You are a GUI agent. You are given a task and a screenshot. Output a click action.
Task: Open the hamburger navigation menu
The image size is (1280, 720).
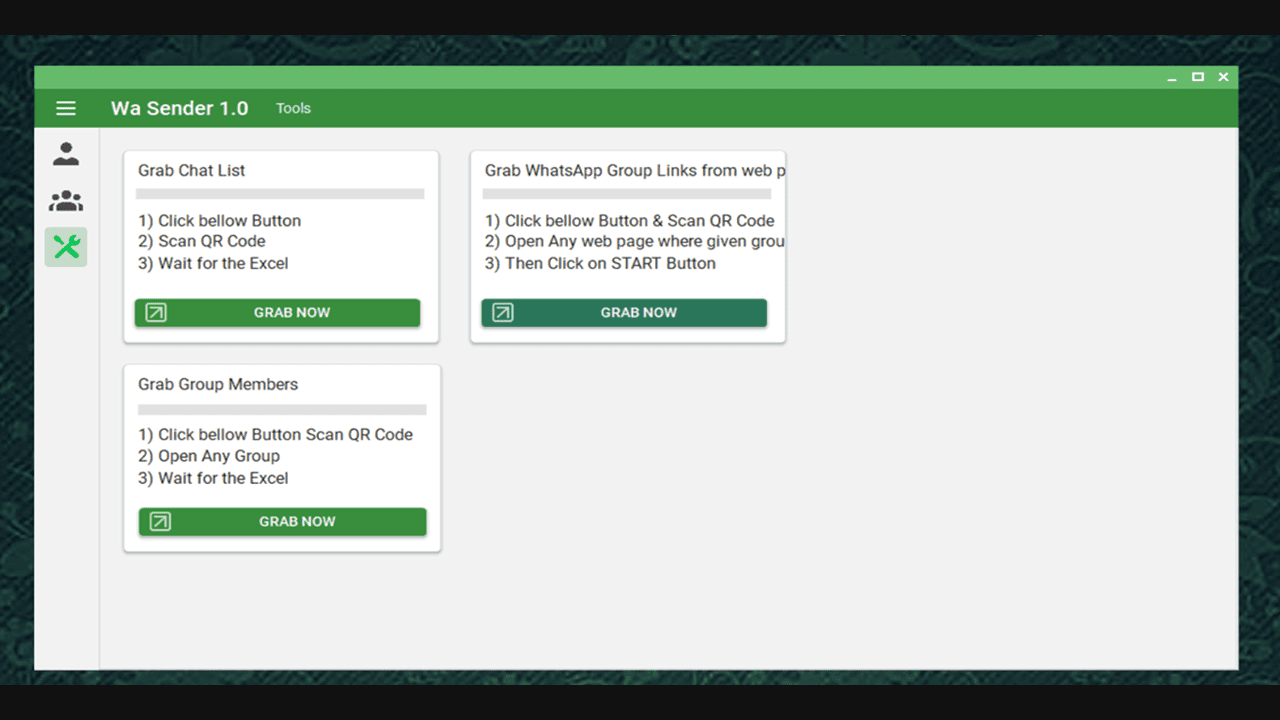point(66,108)
